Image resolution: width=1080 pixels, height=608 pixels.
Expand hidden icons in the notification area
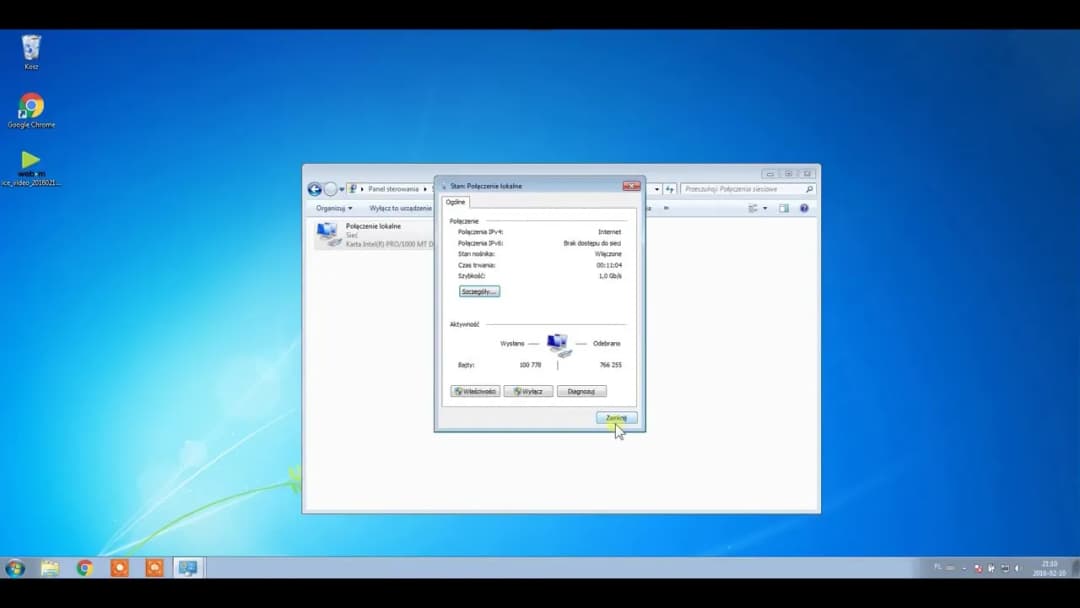pos(962,567)
